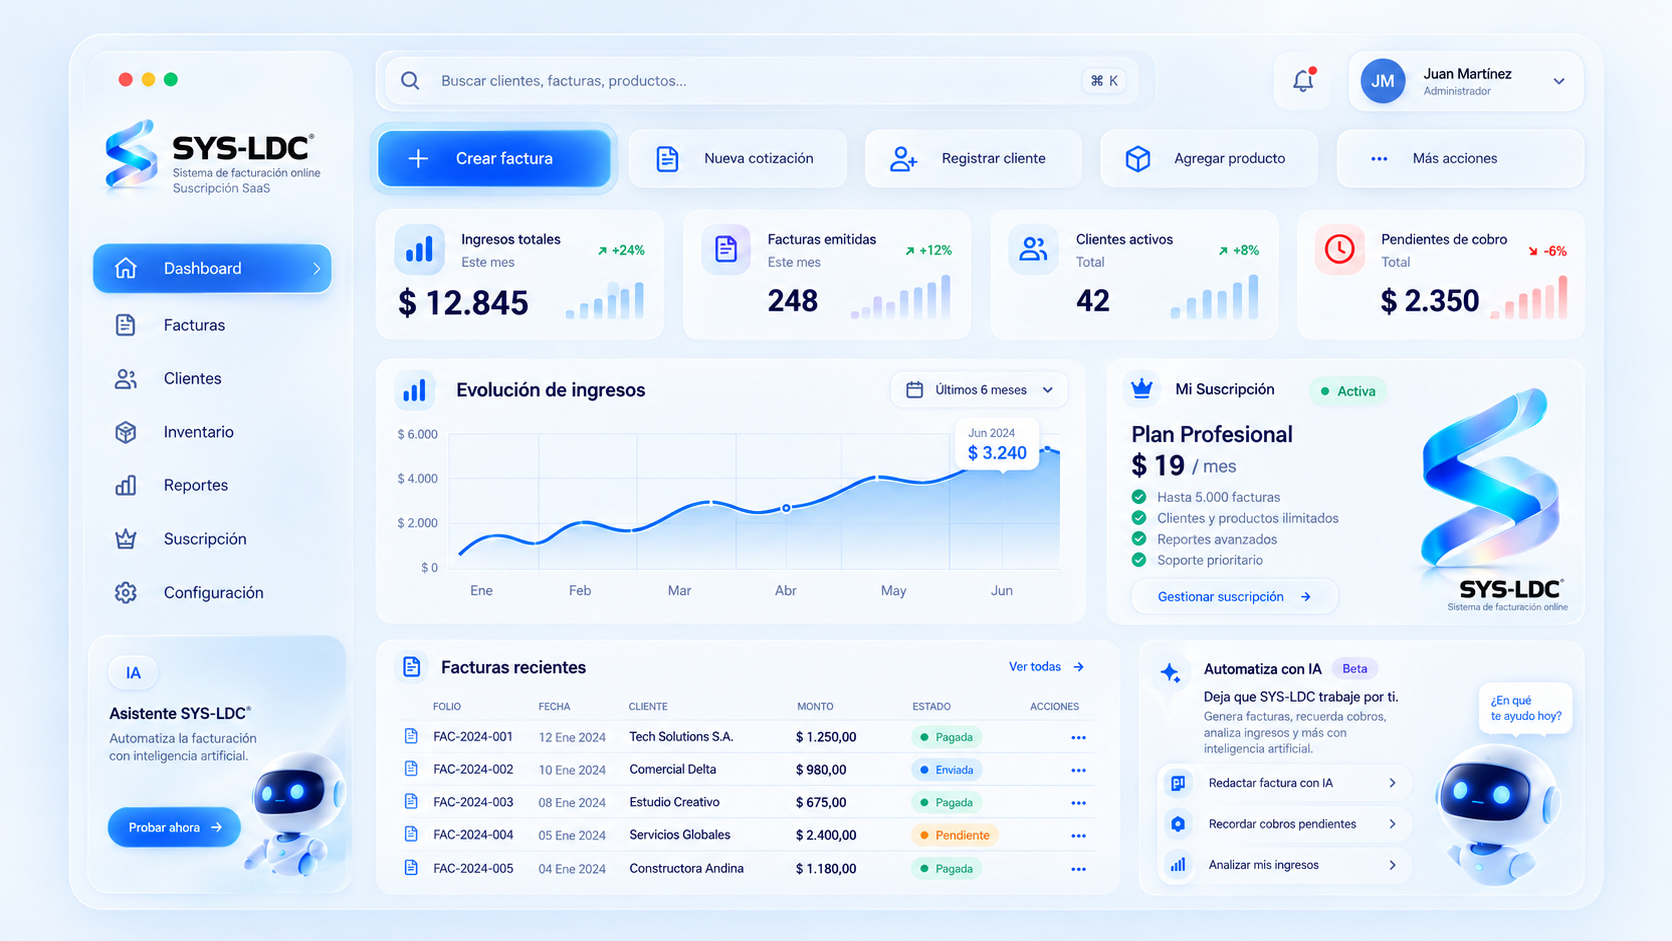This screenshot has width=1672, height=941.
Task: Click Gestionar suscripción button
Action: pos(1234,597)
